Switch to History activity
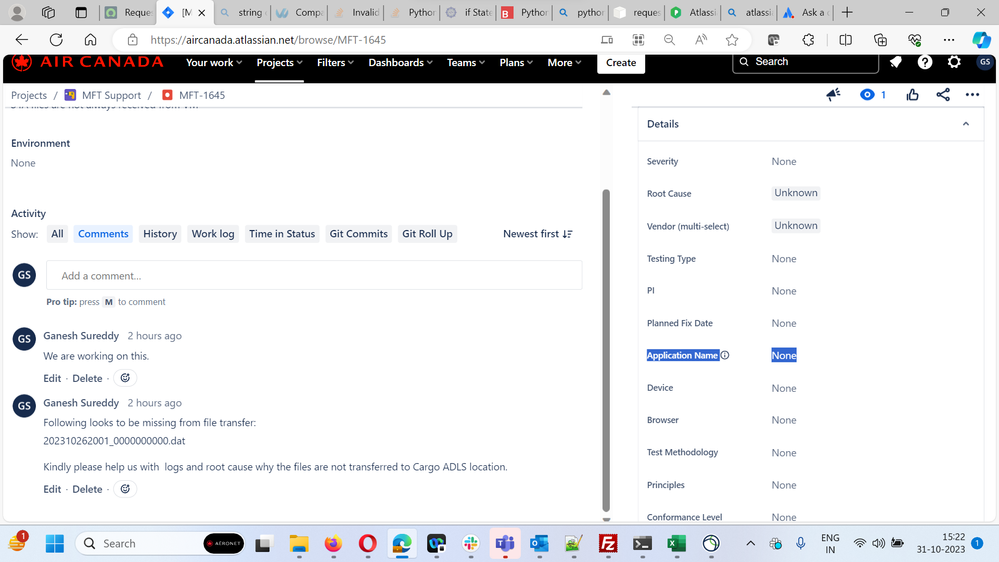This screenshot has width=999, height=562. (160, 234)
